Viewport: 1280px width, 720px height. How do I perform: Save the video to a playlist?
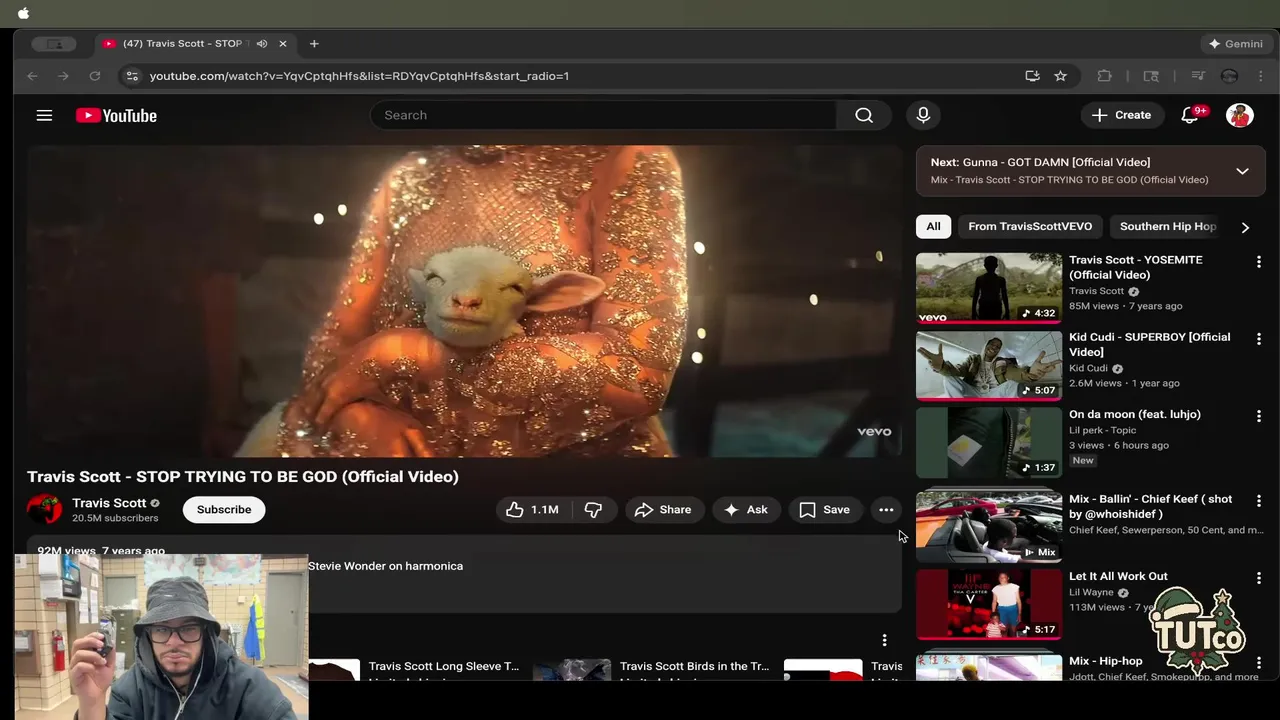825,510
